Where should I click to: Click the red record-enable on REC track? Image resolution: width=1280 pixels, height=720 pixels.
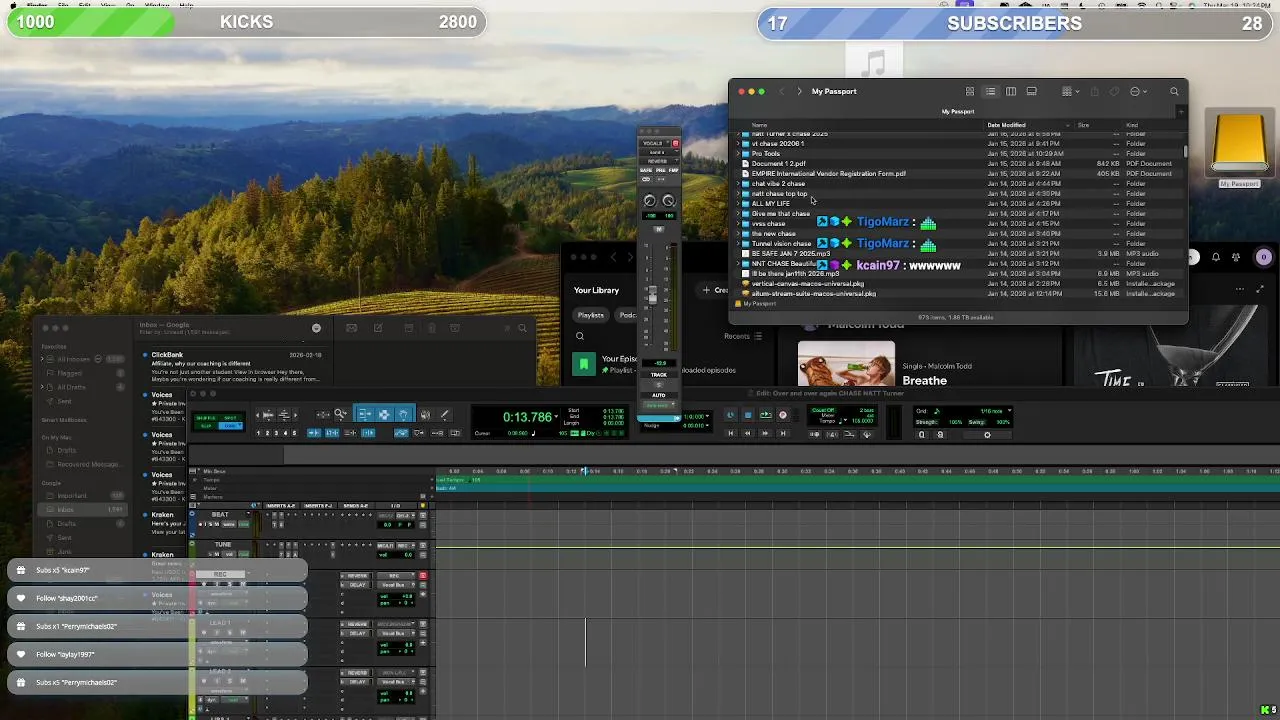click(422, 575)
